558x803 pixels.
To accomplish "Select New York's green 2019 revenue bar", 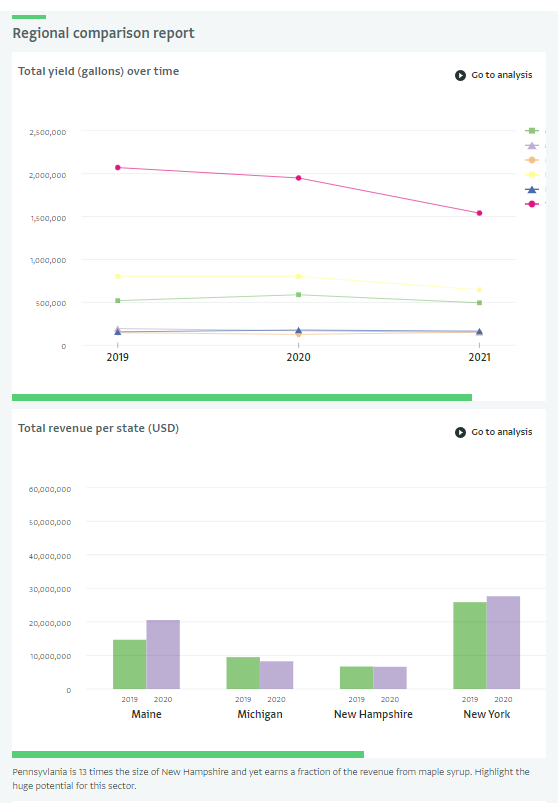I will pyautogui.click(x=469, y=645).
